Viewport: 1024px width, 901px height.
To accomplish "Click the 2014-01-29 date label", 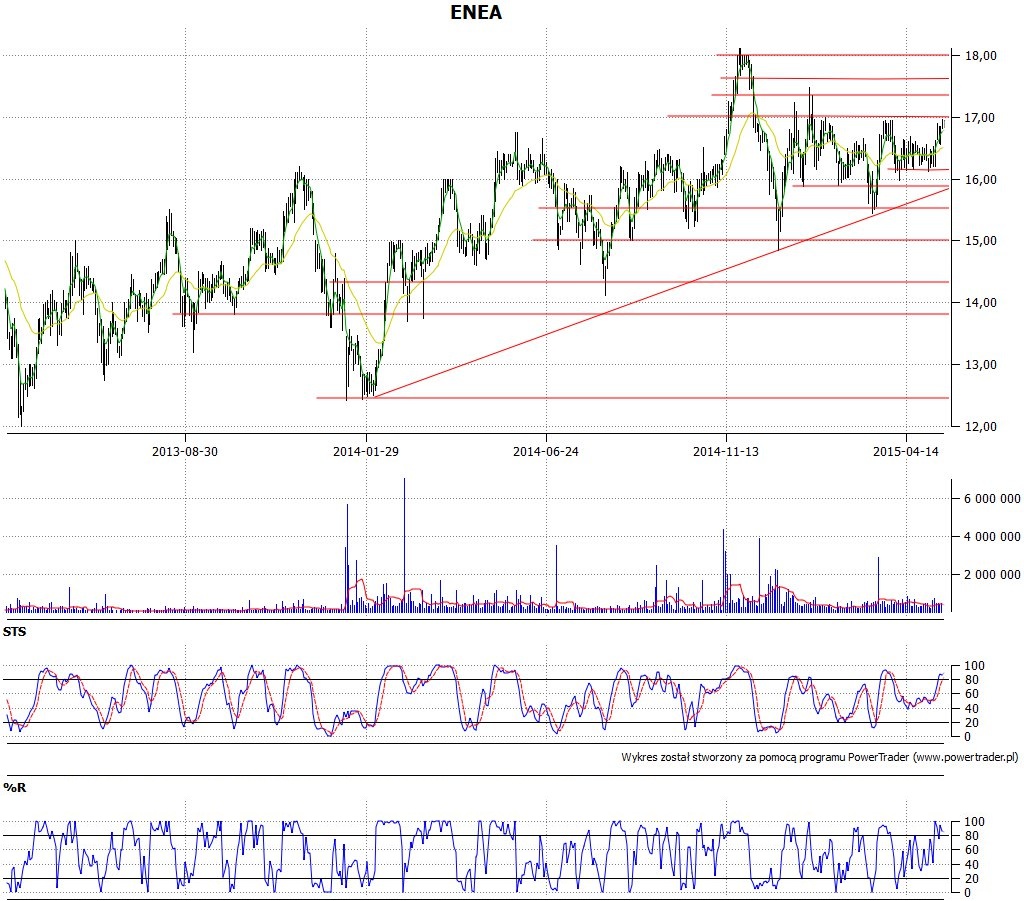I will 366,451.
